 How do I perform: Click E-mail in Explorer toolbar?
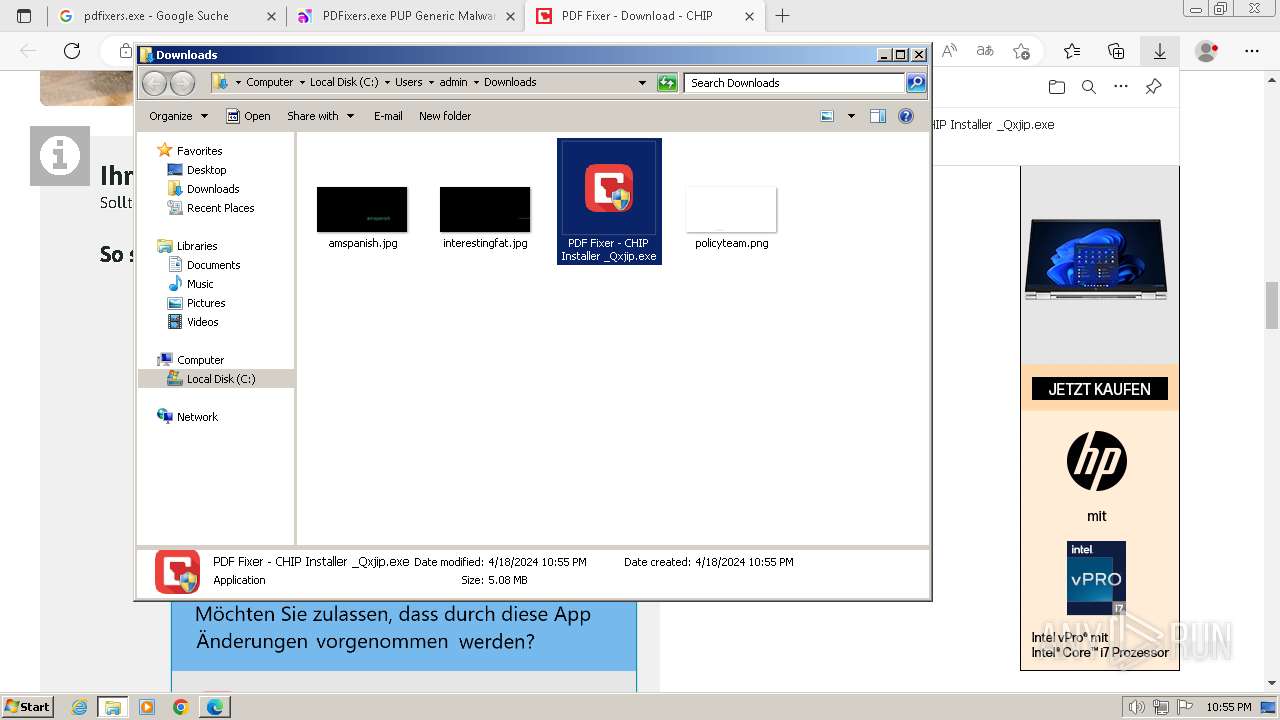[388, 116]
